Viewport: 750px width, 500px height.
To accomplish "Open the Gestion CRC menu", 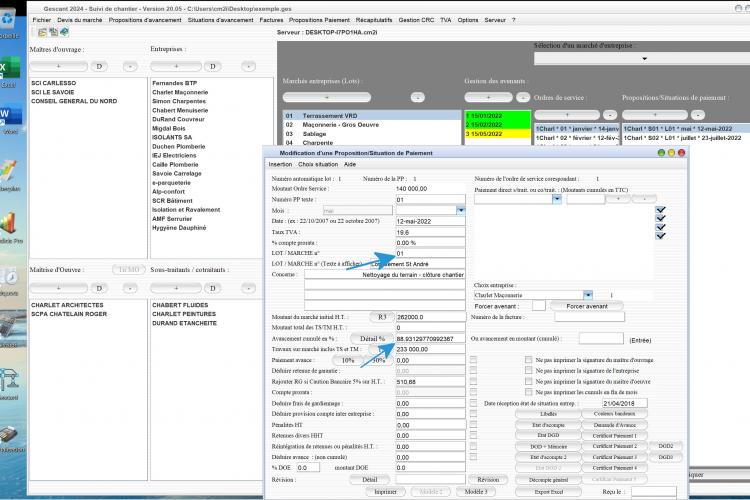I will click(416, 20).
